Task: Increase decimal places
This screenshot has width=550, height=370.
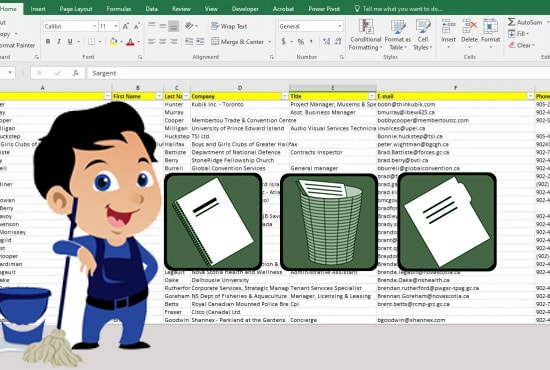Action: (x=327, y=42)
